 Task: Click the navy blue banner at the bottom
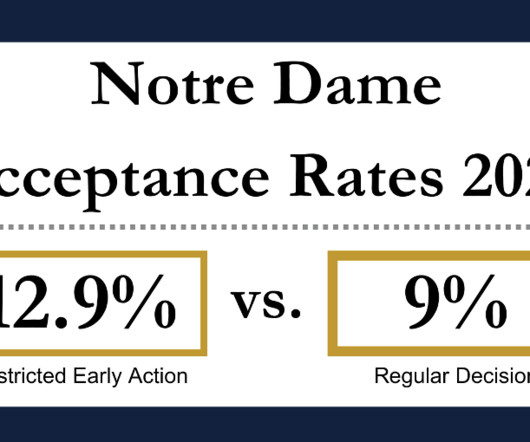(x=265, y=424)
